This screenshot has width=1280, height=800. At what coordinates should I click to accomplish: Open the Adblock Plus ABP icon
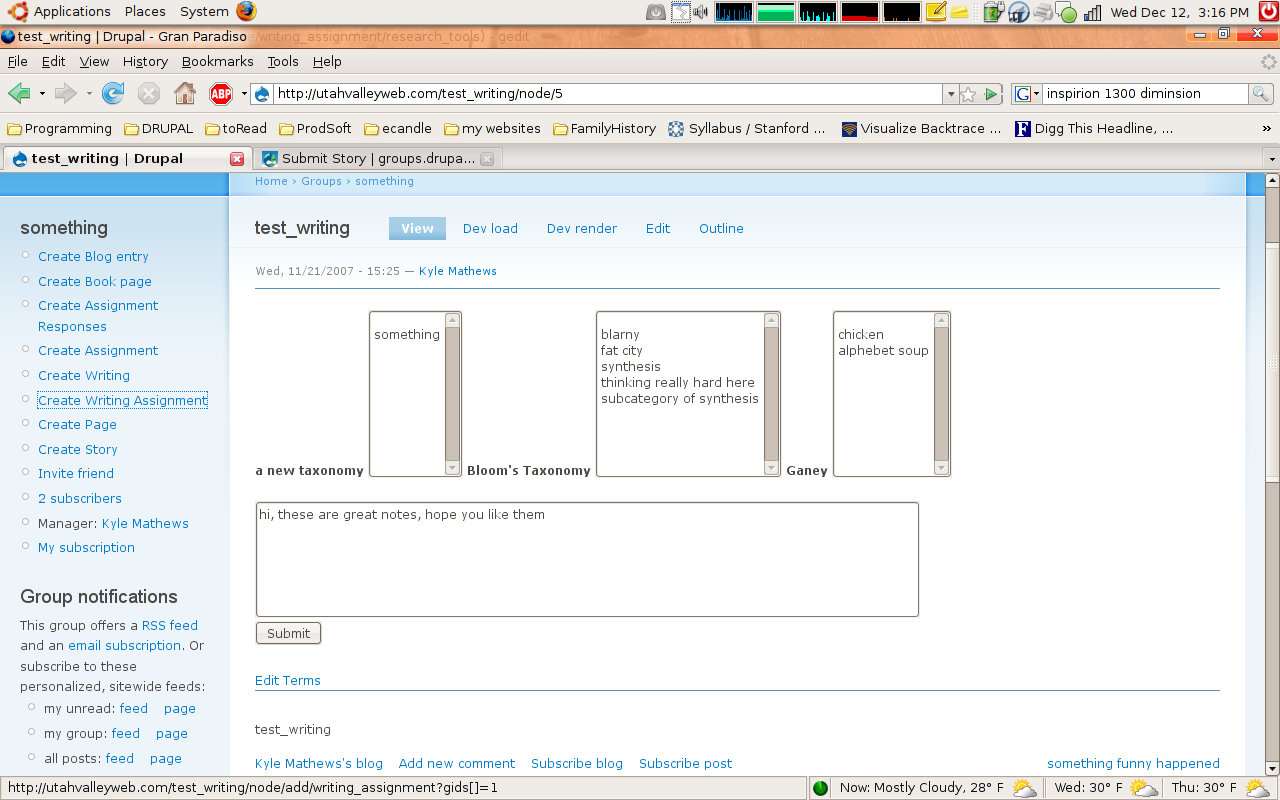click(220, 94)
